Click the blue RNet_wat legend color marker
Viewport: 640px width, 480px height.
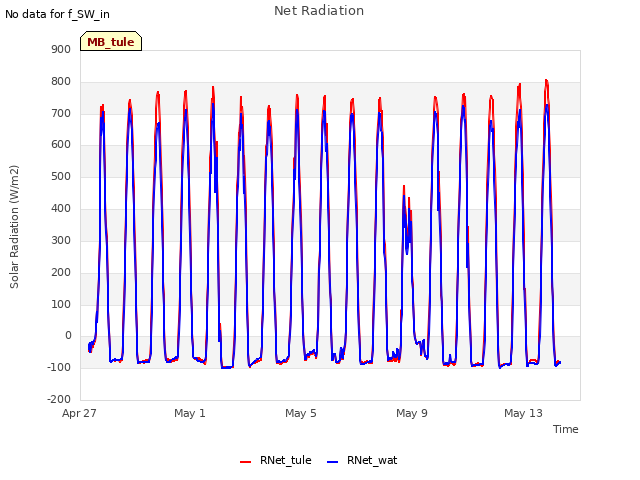(x=333, y=462)
